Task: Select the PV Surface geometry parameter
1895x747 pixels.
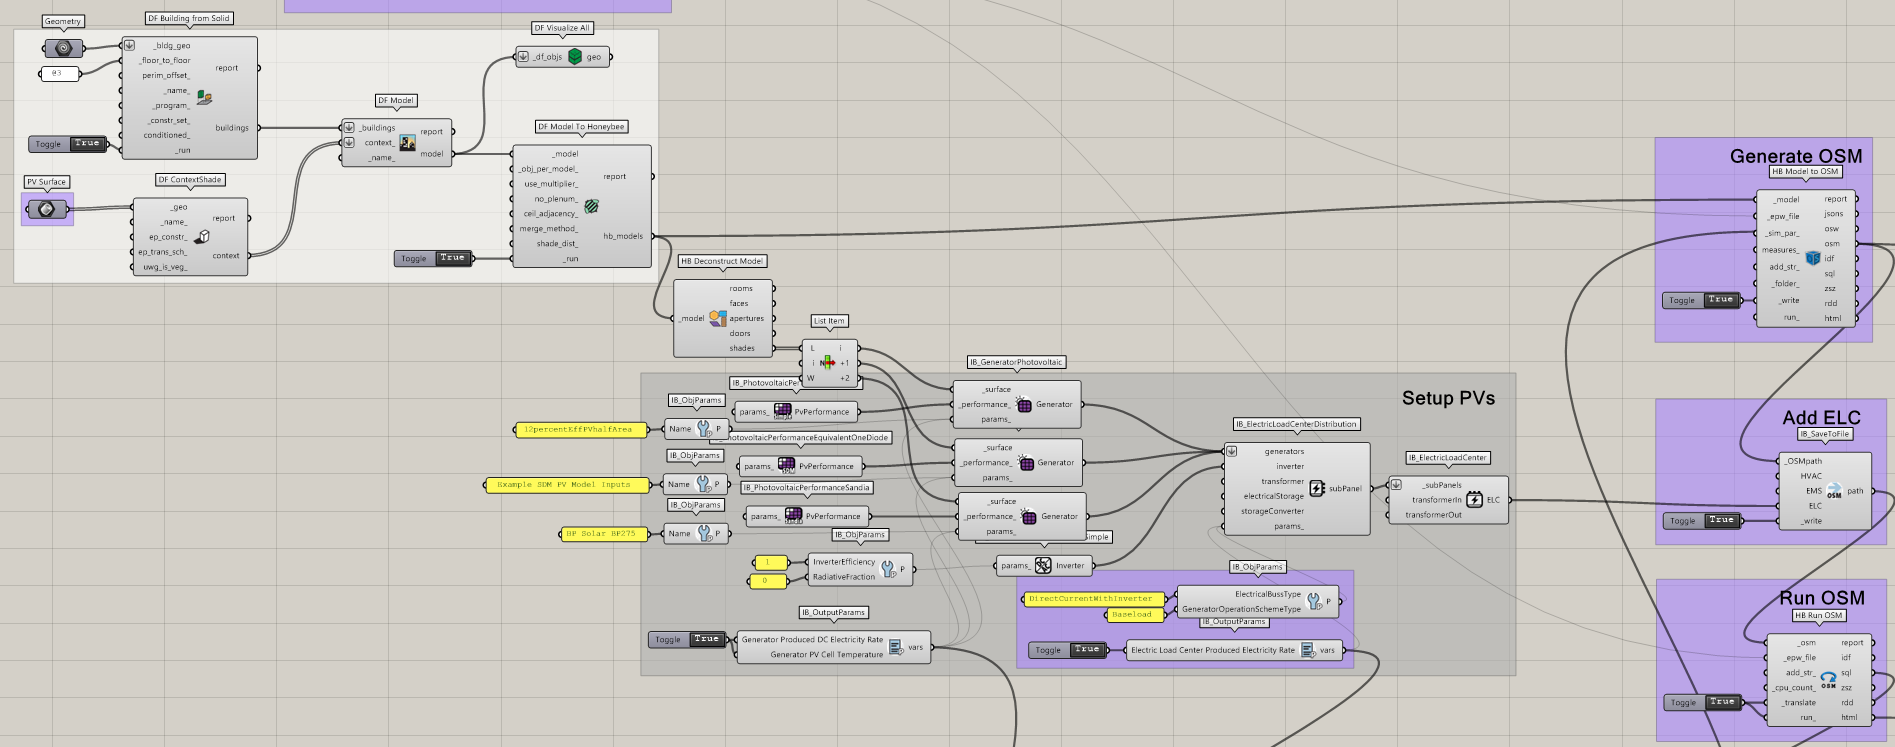Action: click(47, 209)
